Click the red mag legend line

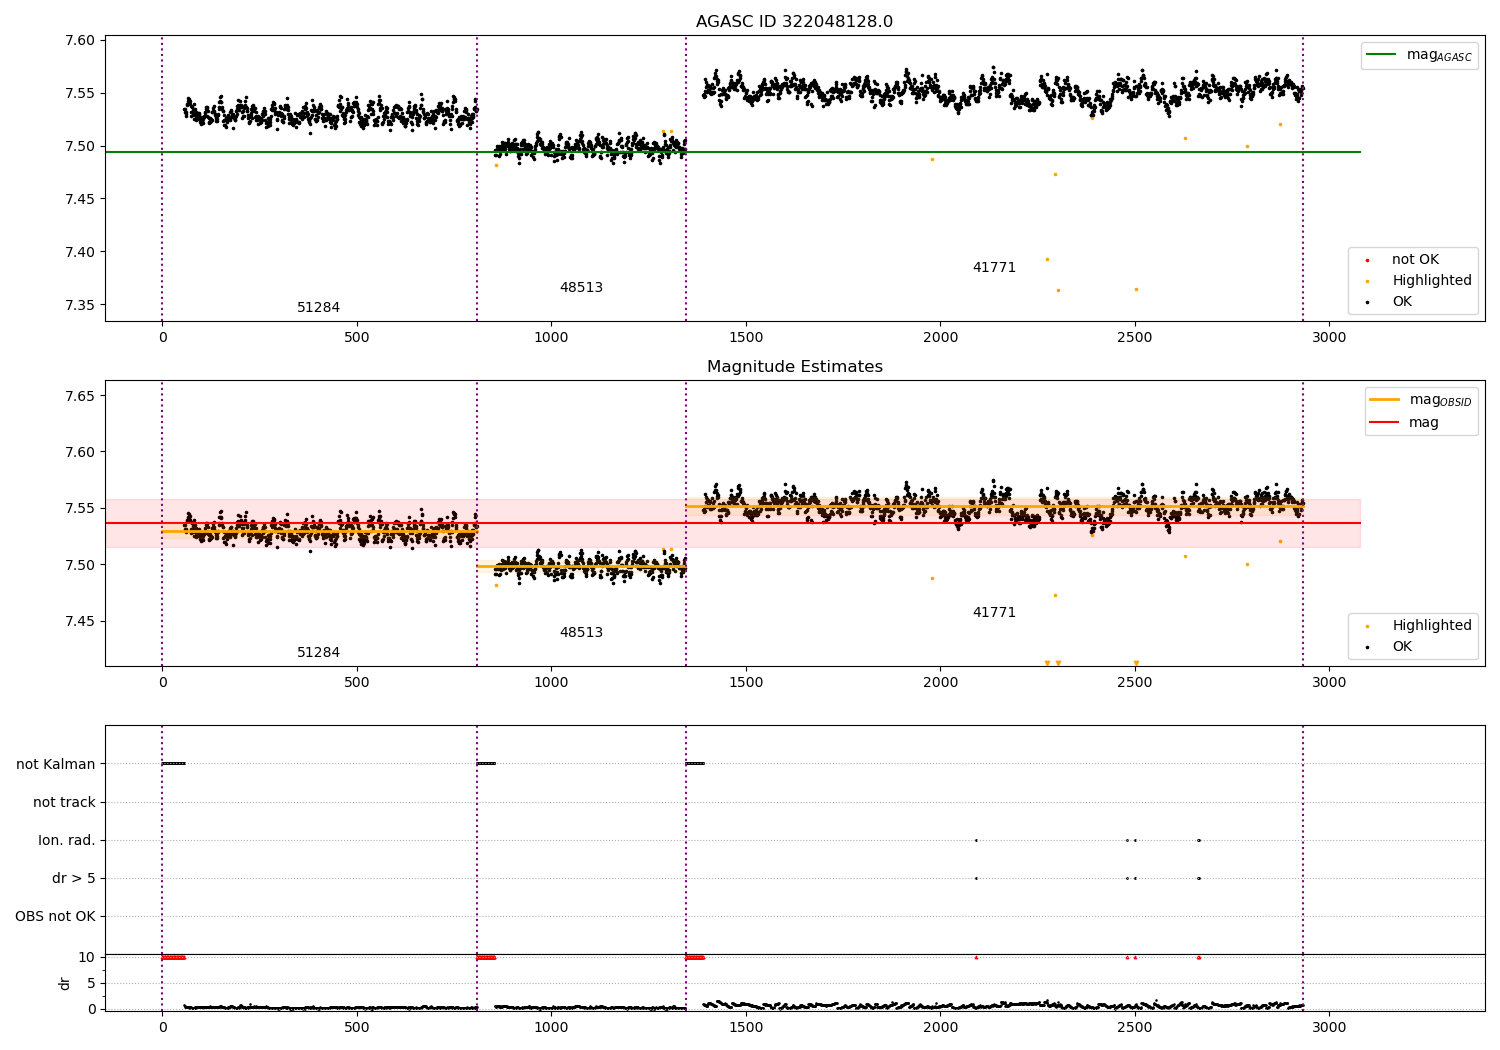pyautogui.click(x=1385, y=422)
